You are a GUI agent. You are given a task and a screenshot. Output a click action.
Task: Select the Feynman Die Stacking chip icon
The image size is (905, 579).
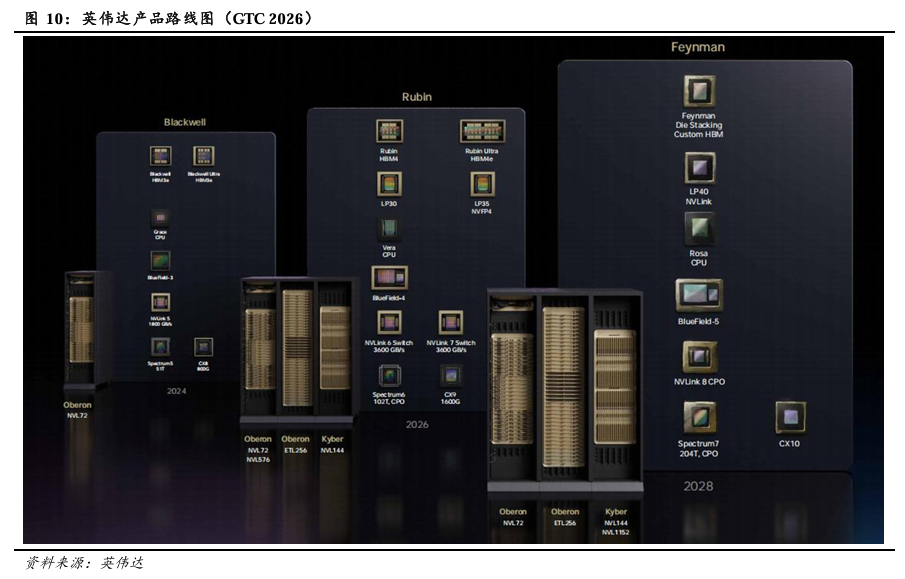click(699, 91)
